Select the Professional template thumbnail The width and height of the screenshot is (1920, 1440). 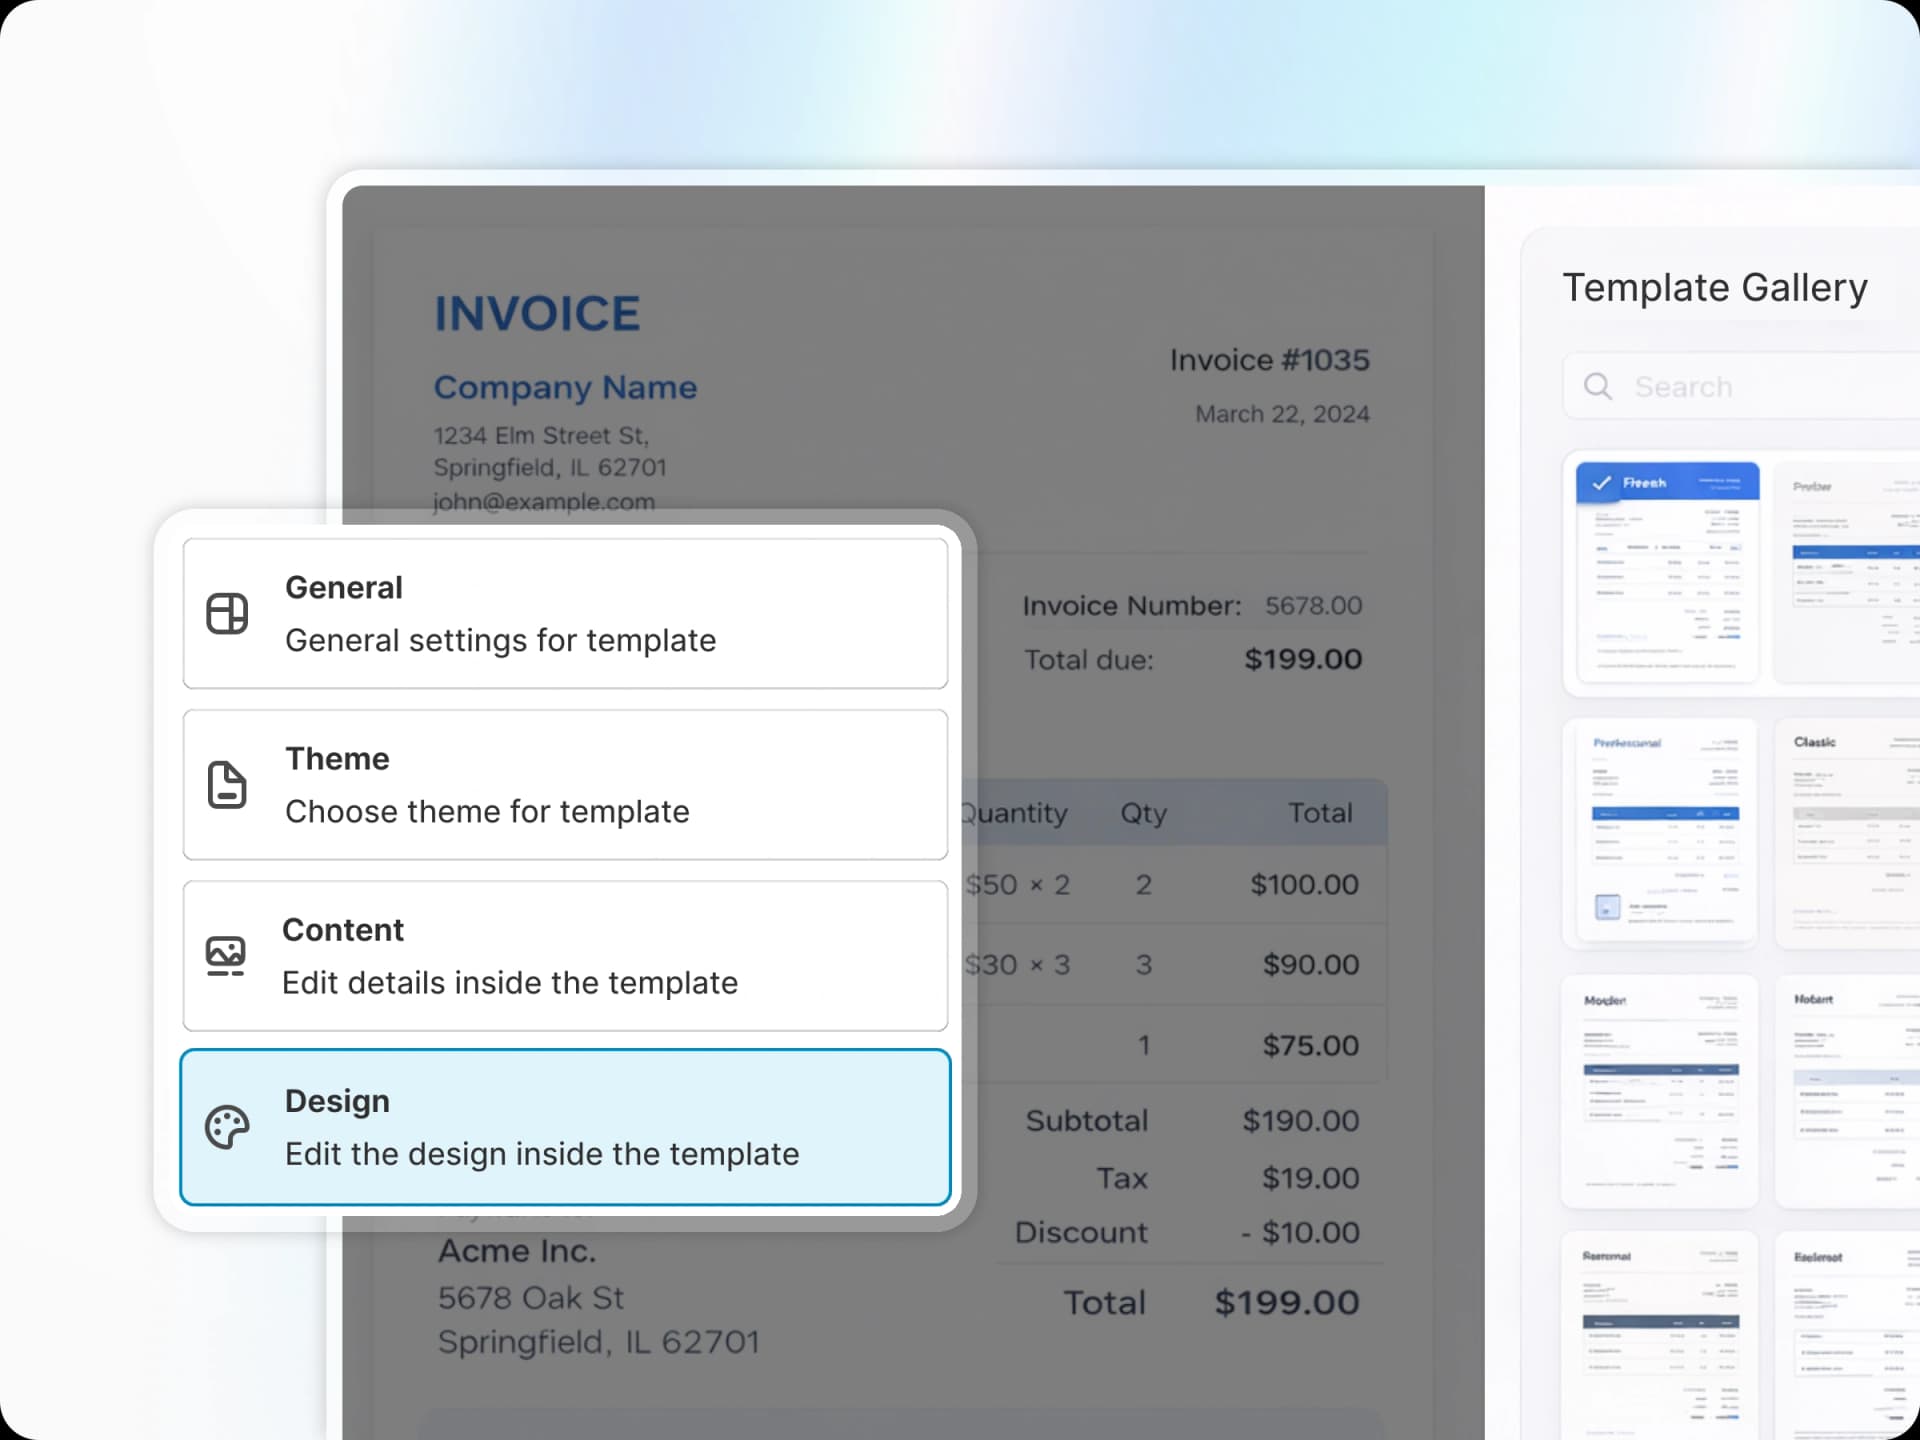point(1663,832)
